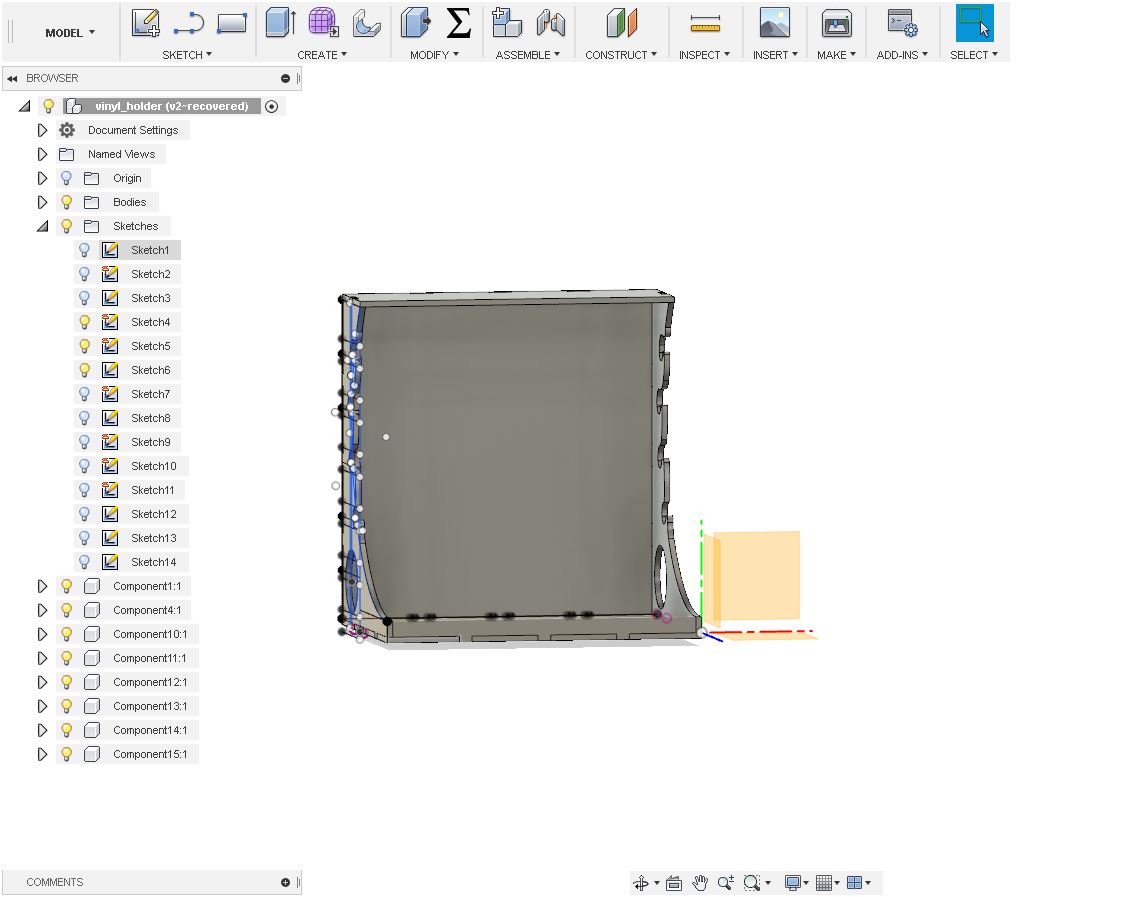
Task: Toggle visibility lightbulb of Sketch4
Action: point(85,322)
